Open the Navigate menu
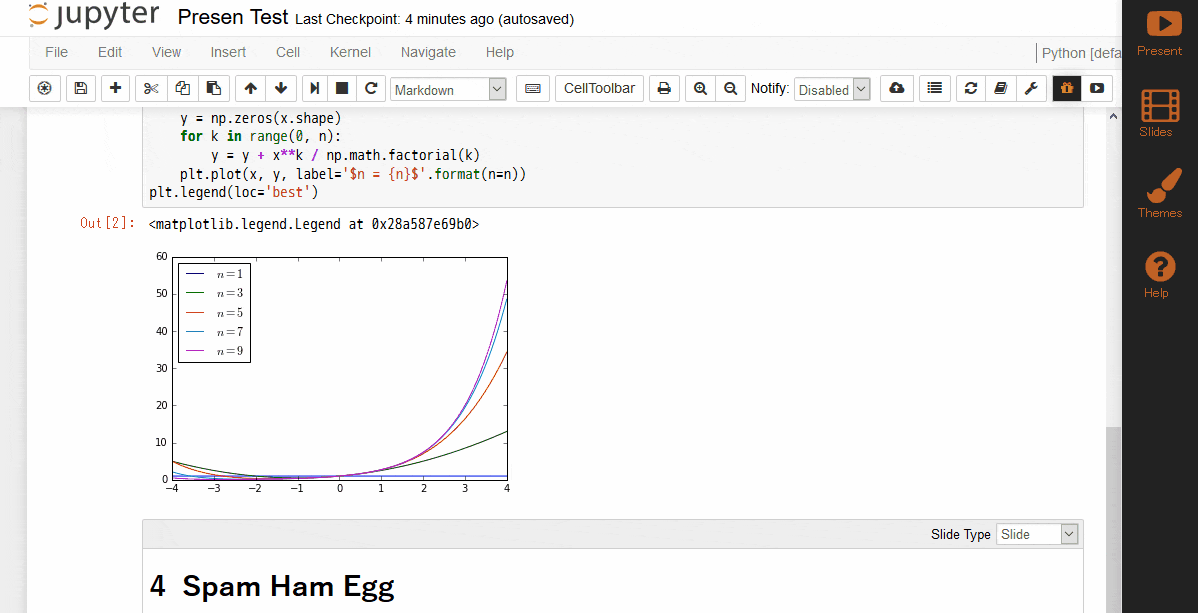1198x613 pixels. [x=428, y=52]
